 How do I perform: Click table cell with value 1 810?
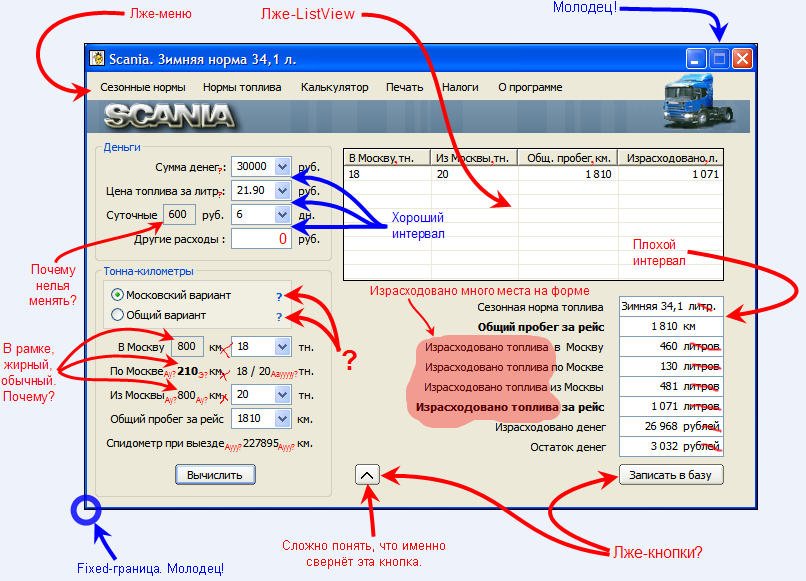click(568, 174)
